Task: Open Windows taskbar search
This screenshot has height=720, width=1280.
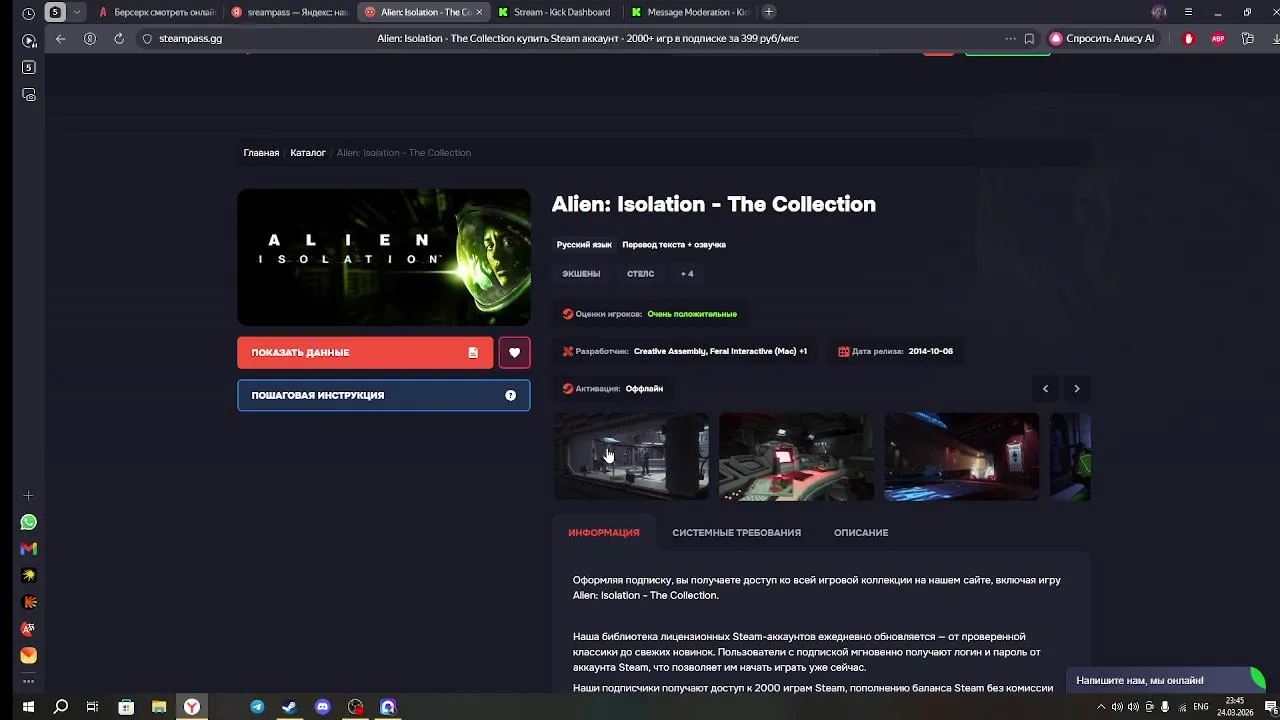Action: pyautogui.click(x=61, y=707)
